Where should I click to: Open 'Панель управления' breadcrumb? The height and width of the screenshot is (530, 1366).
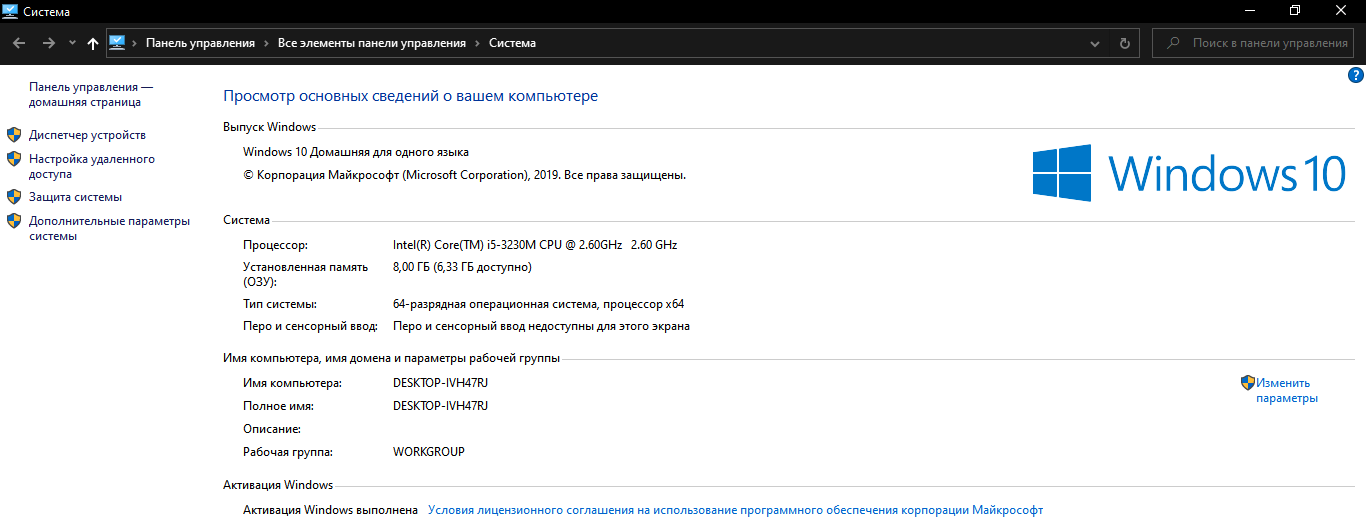200,43
